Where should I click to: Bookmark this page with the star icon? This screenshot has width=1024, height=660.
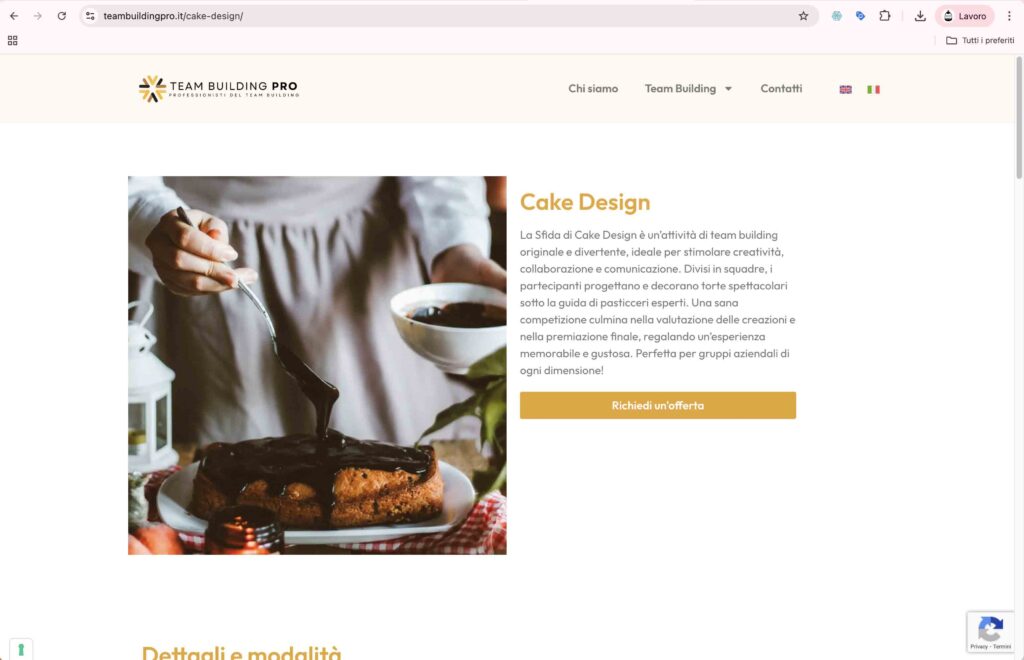803,16
